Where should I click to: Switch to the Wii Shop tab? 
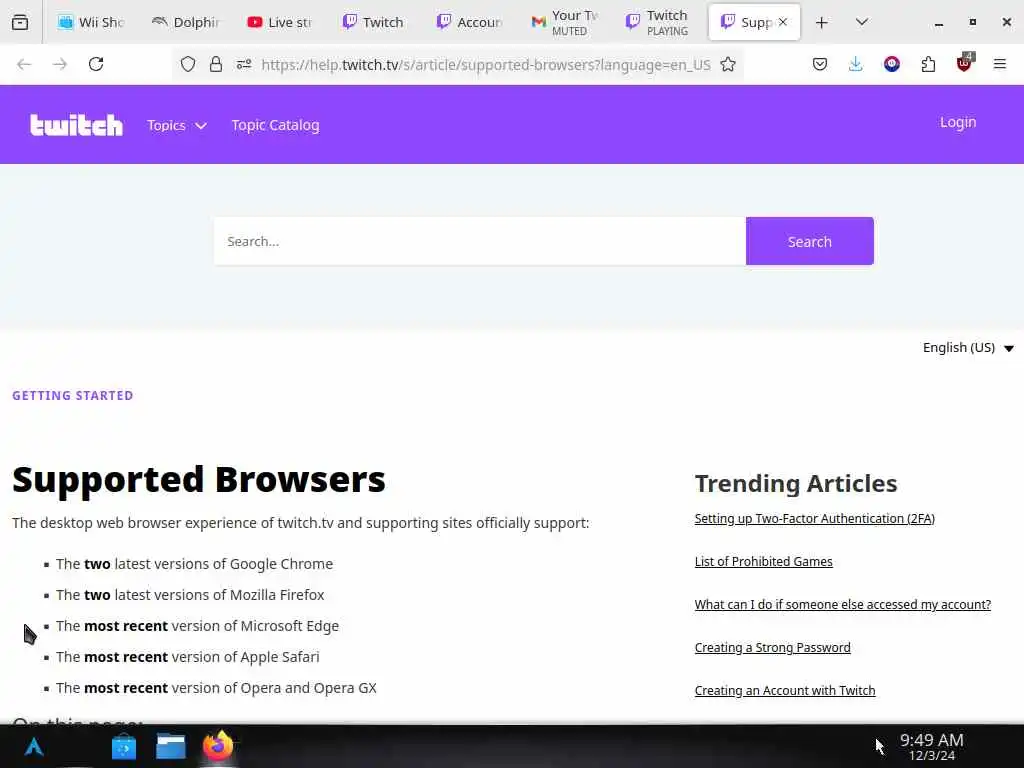(91, 22)
